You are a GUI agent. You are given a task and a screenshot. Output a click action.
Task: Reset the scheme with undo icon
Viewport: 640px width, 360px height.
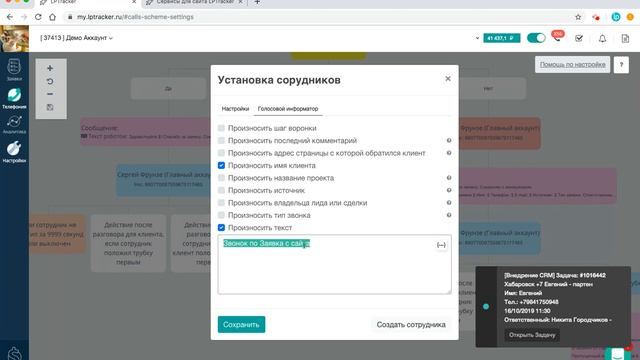click(50, 81)
